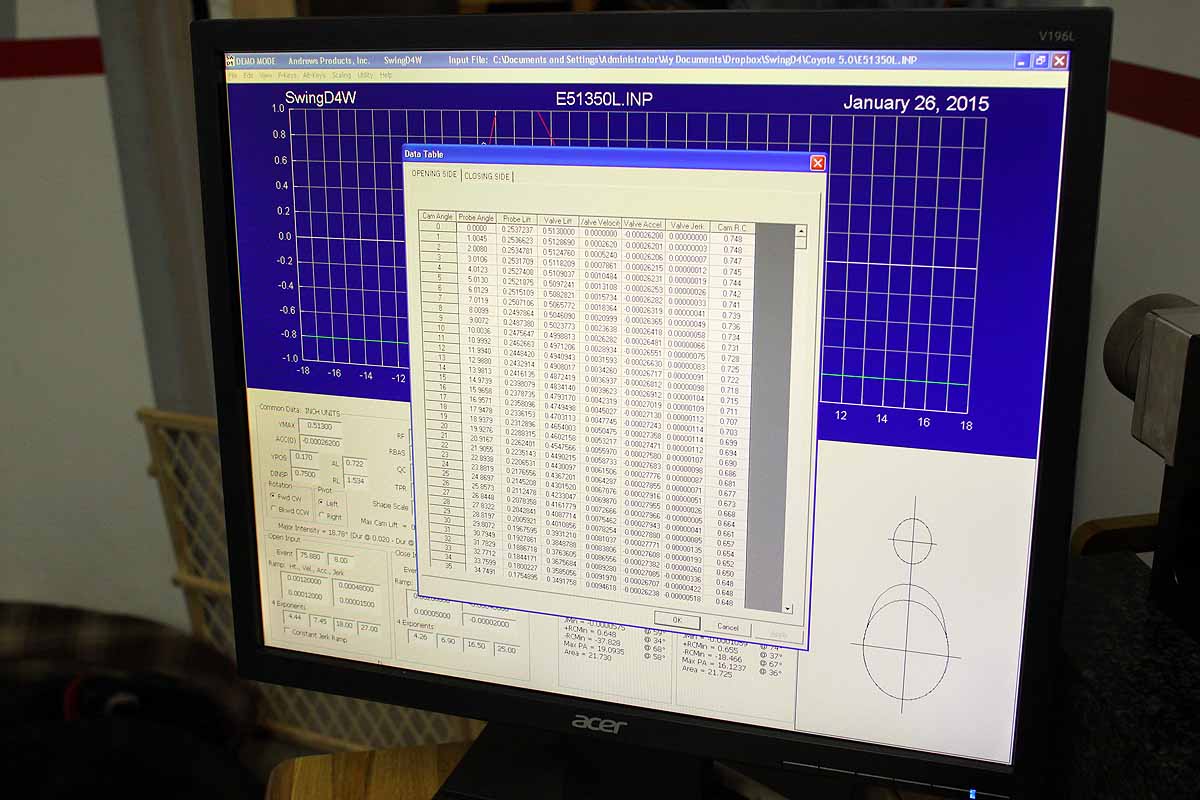Open the Utility menu
This screenshot has height=800, width=1200.
click(365, 75)
